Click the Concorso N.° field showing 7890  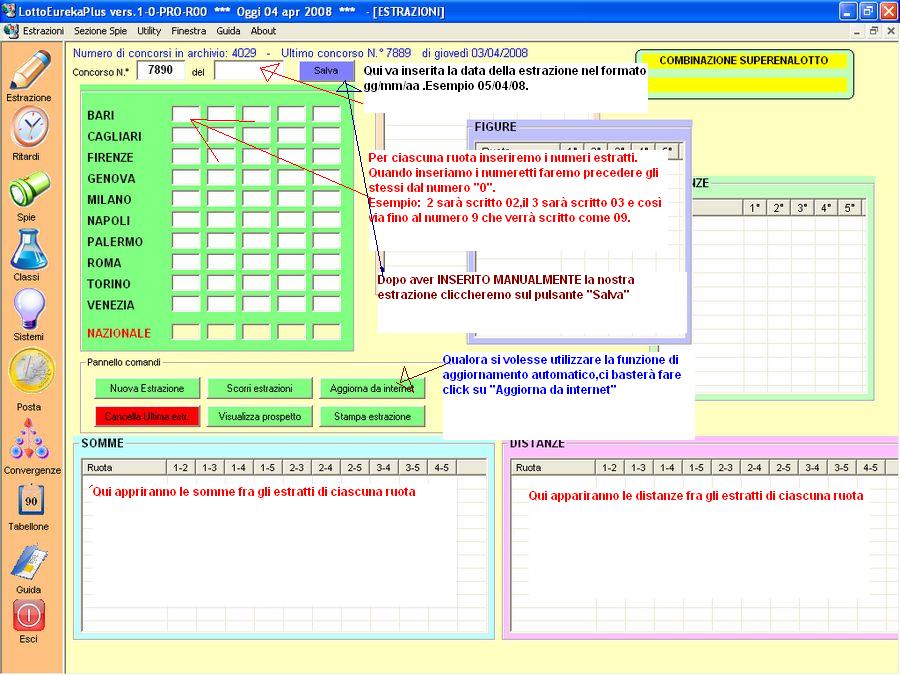coord(160,70)
